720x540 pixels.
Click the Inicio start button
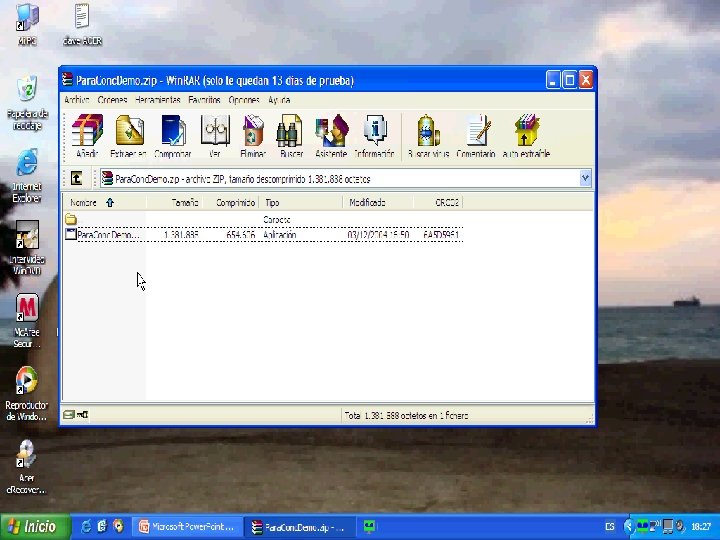click(x=35, y=526)
